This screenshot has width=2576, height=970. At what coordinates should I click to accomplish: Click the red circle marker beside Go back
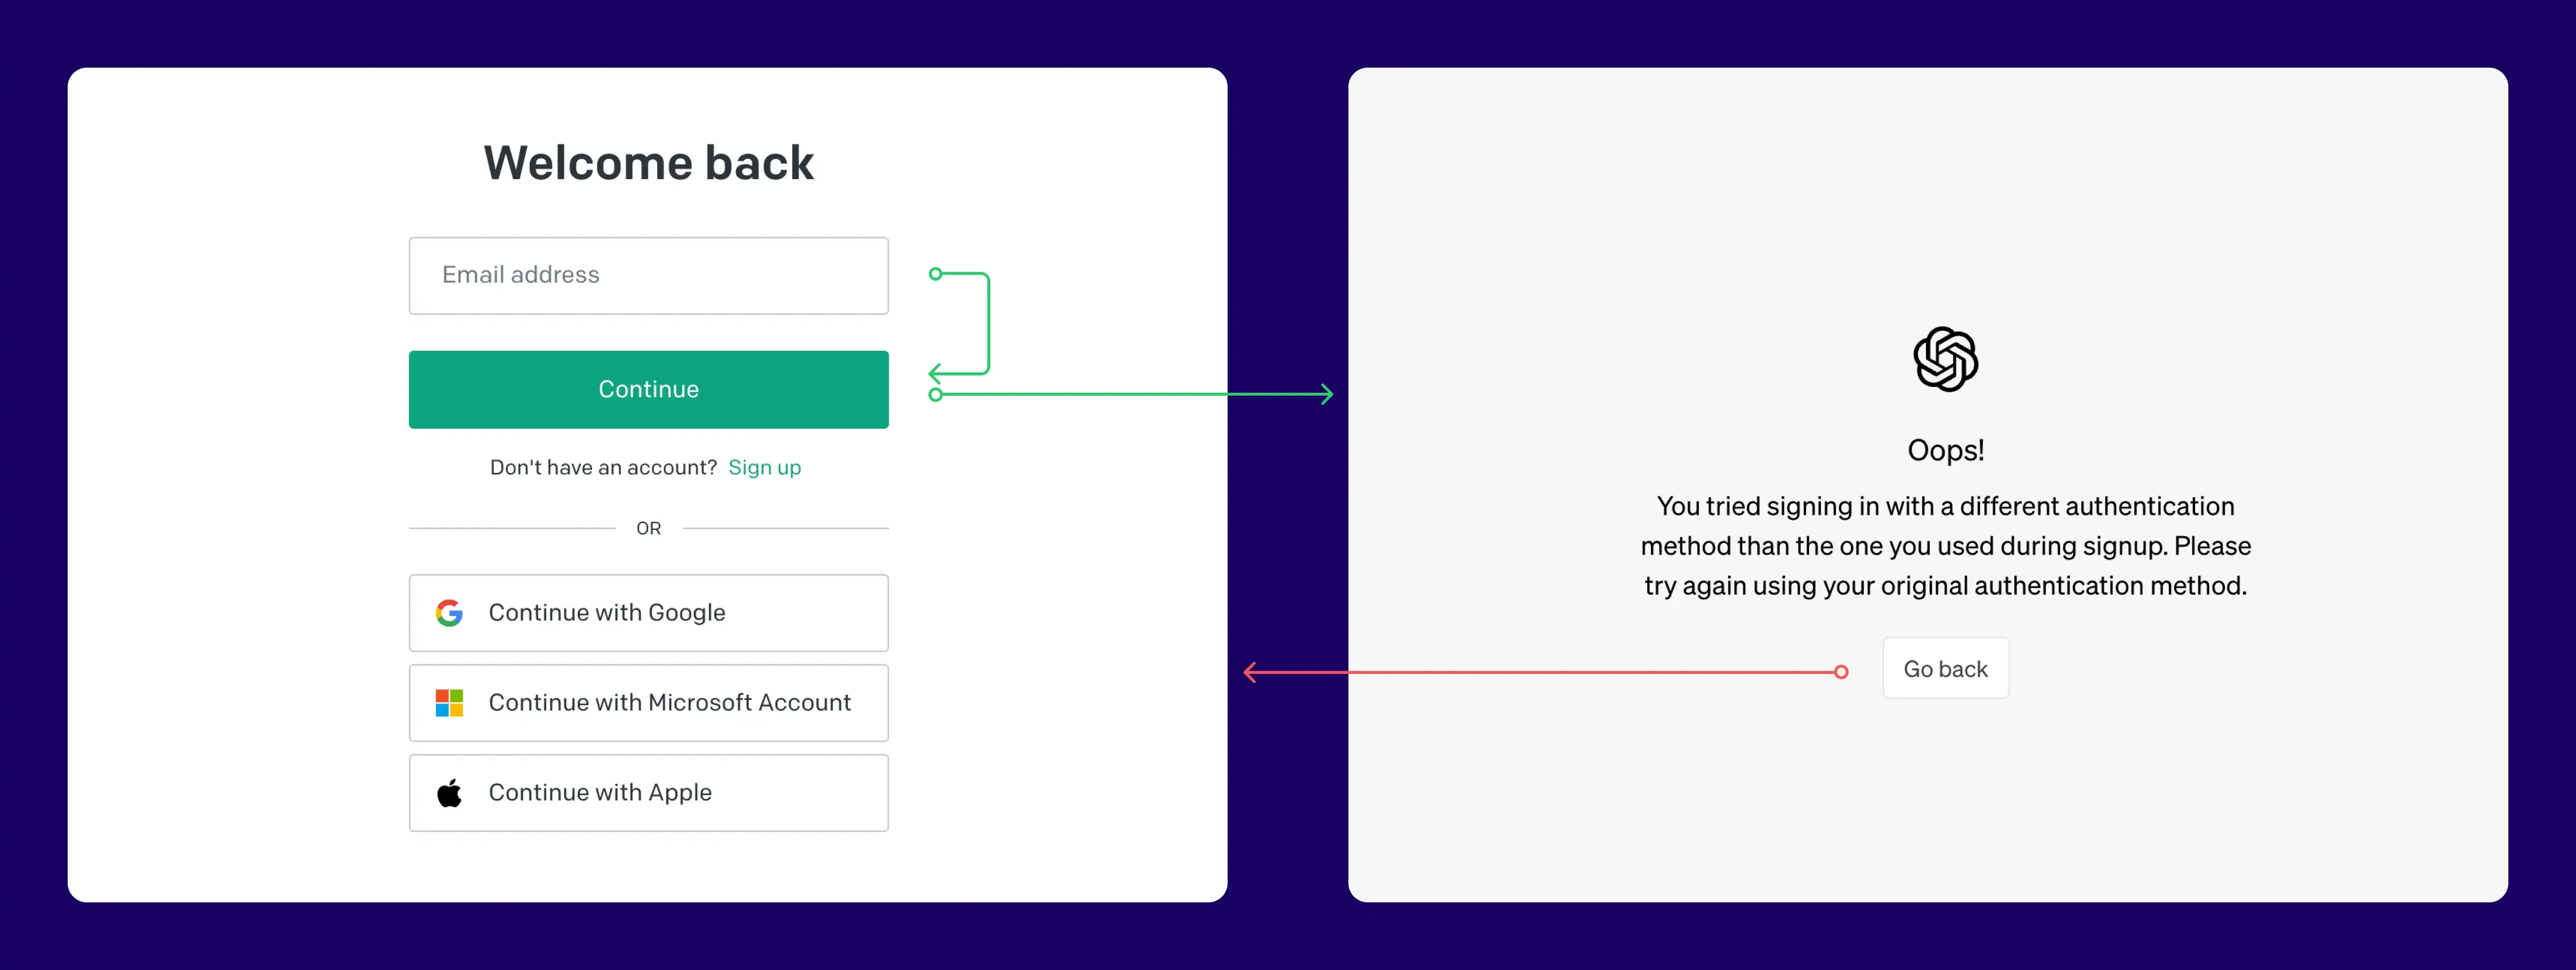click(1841, 672)
